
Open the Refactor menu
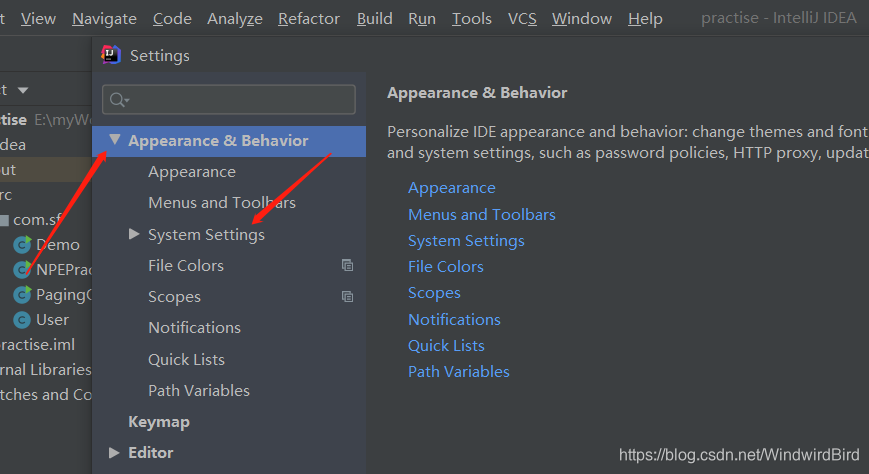pyautogui.click(x=309, y=19)
